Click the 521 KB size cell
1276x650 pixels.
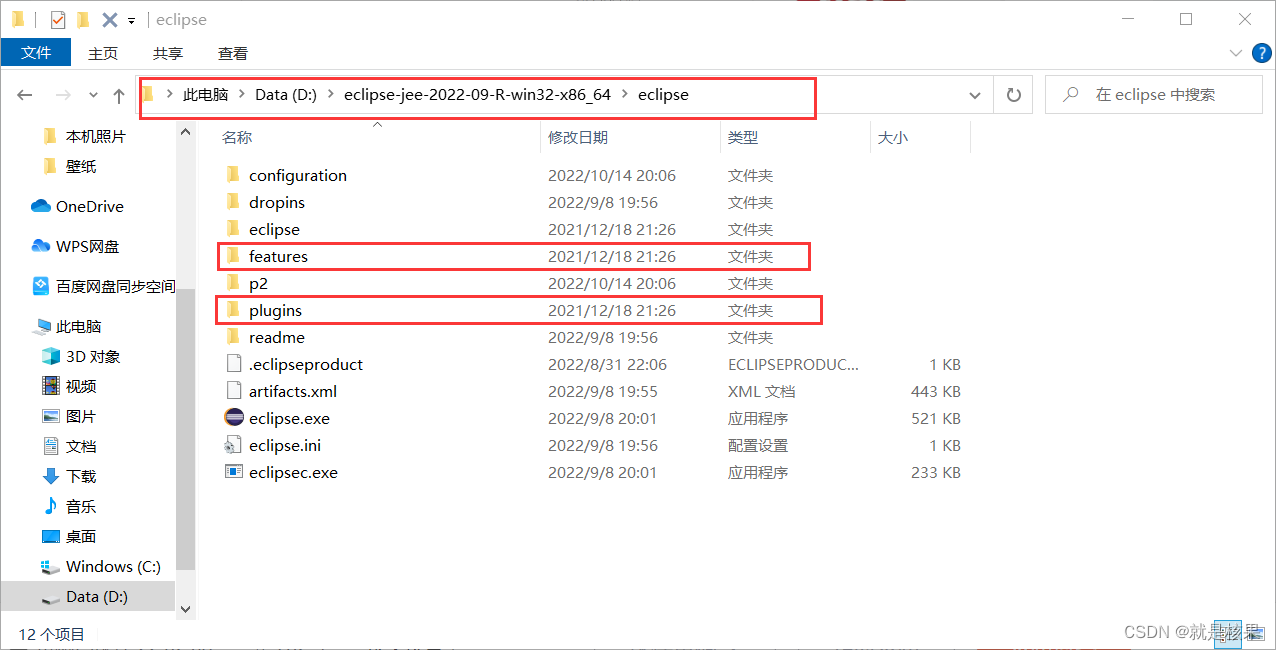point(936,418)
